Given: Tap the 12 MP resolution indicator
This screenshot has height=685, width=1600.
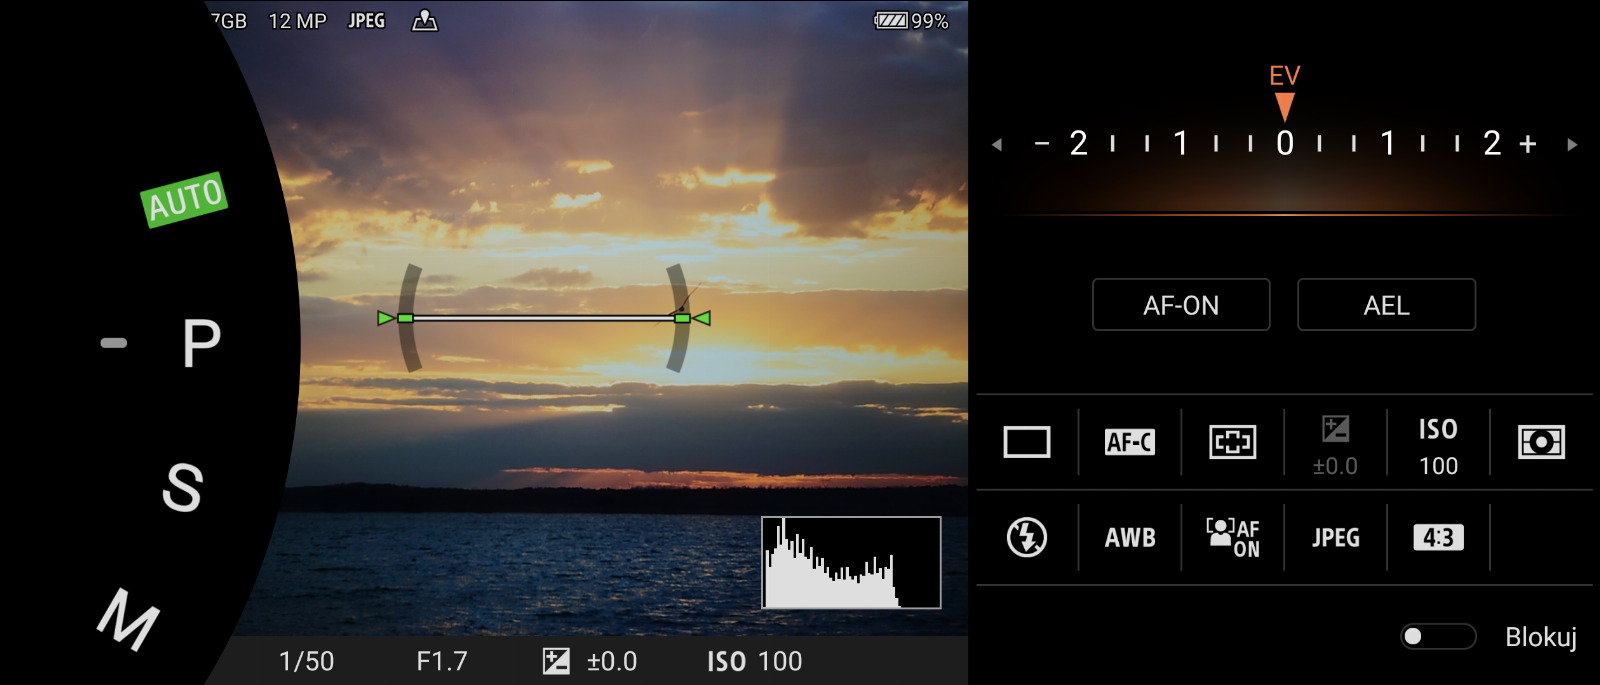Looking at the screenshot, I should pos(297,21).
